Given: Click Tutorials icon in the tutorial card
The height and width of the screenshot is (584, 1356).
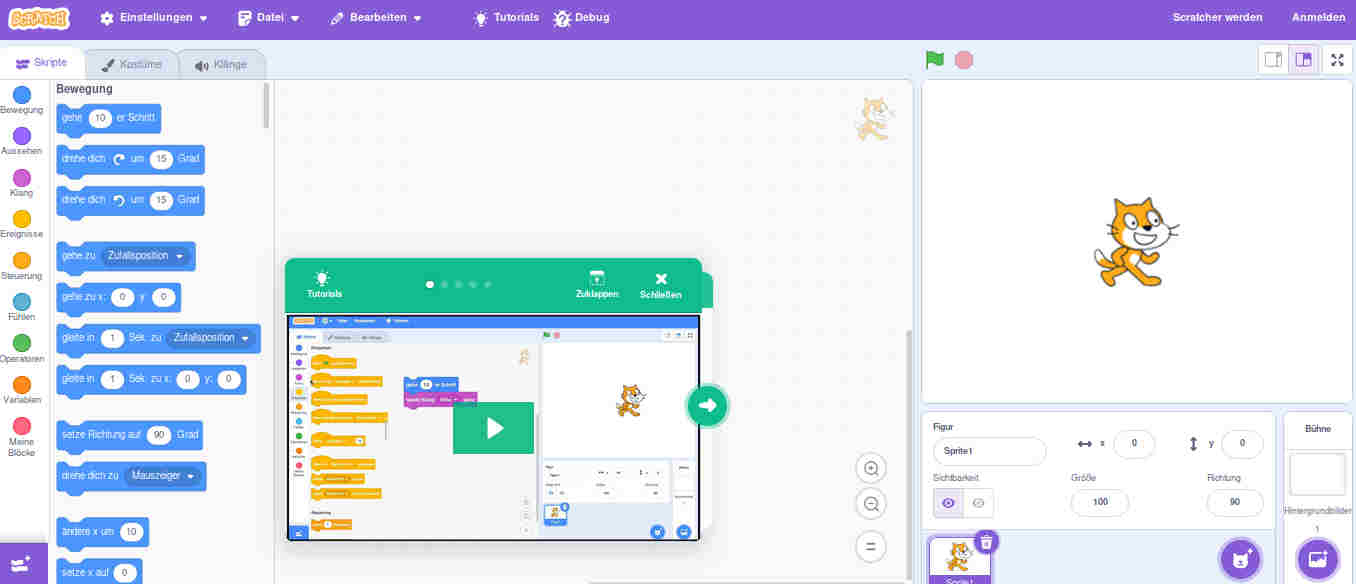Looking at the screenshot, I should coord(324,284).
